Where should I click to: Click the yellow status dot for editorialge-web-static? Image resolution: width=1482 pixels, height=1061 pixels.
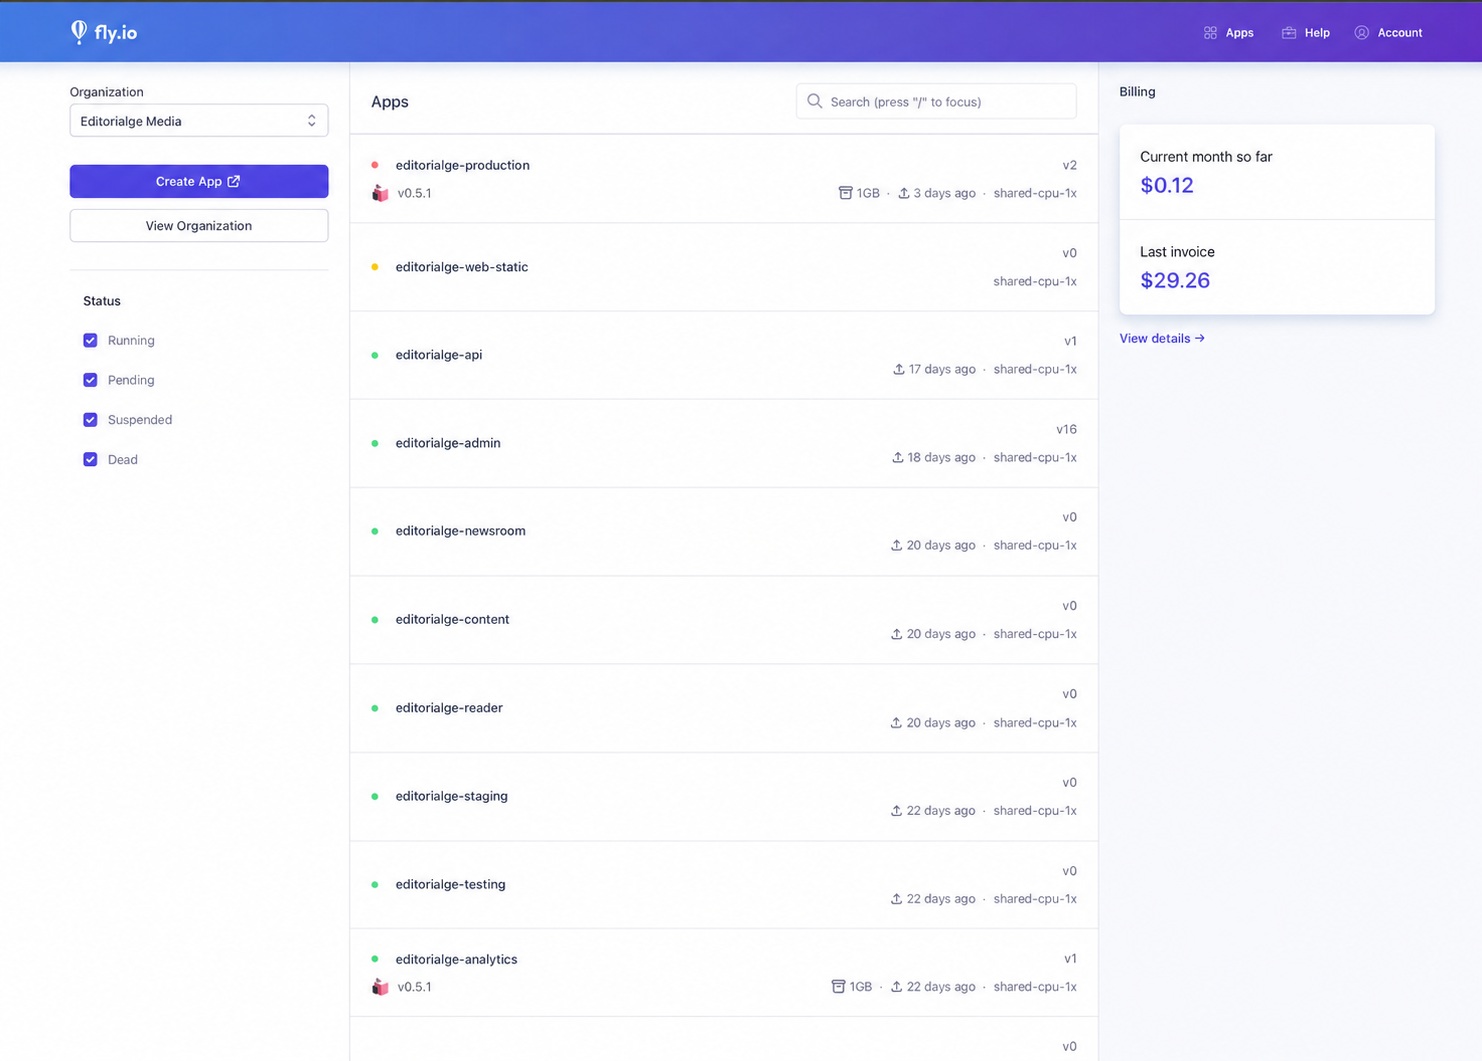click(x=375, y=267)
